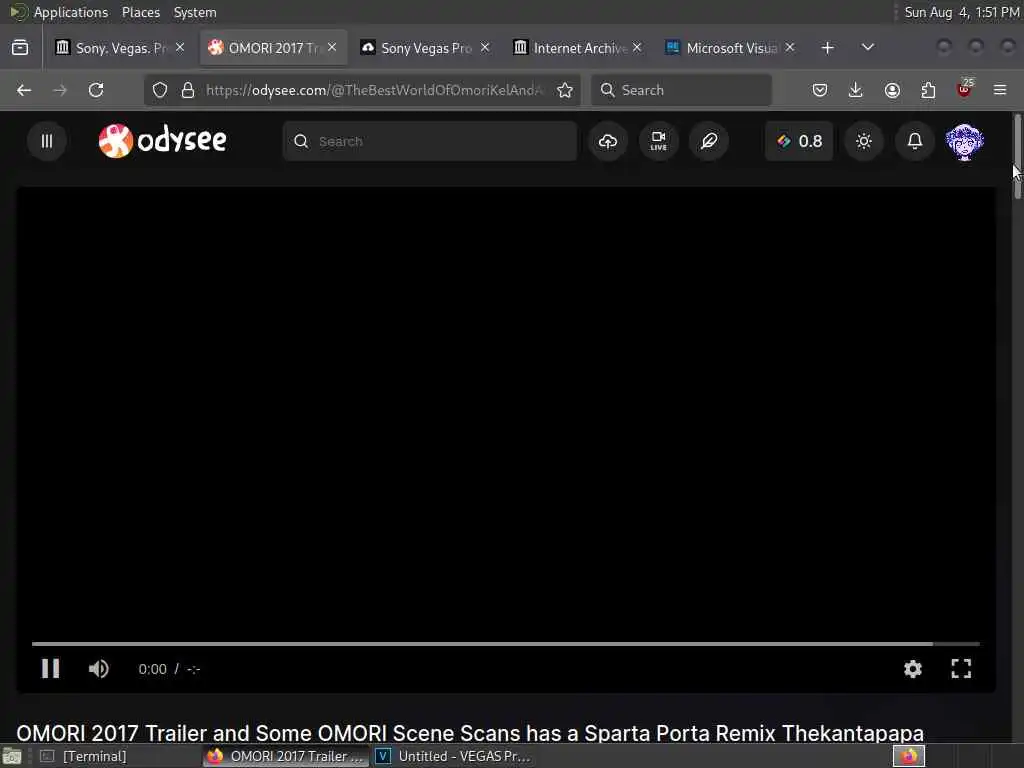This screenshot has height=768, width=1024.
Task: Click the odysee.com URL address bar
Action: click(375, 90)
